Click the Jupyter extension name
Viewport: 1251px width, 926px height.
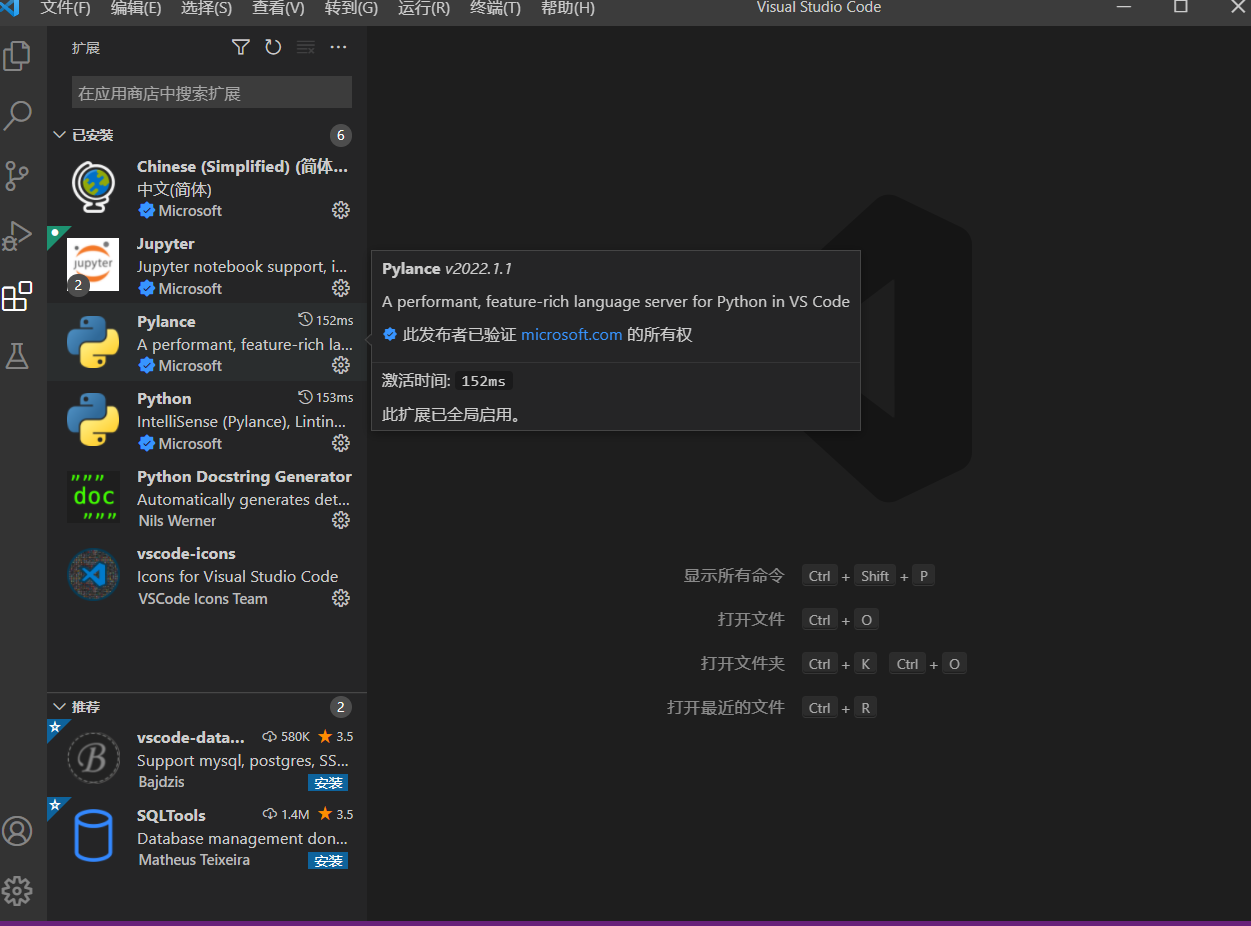(x=166, y=244)
